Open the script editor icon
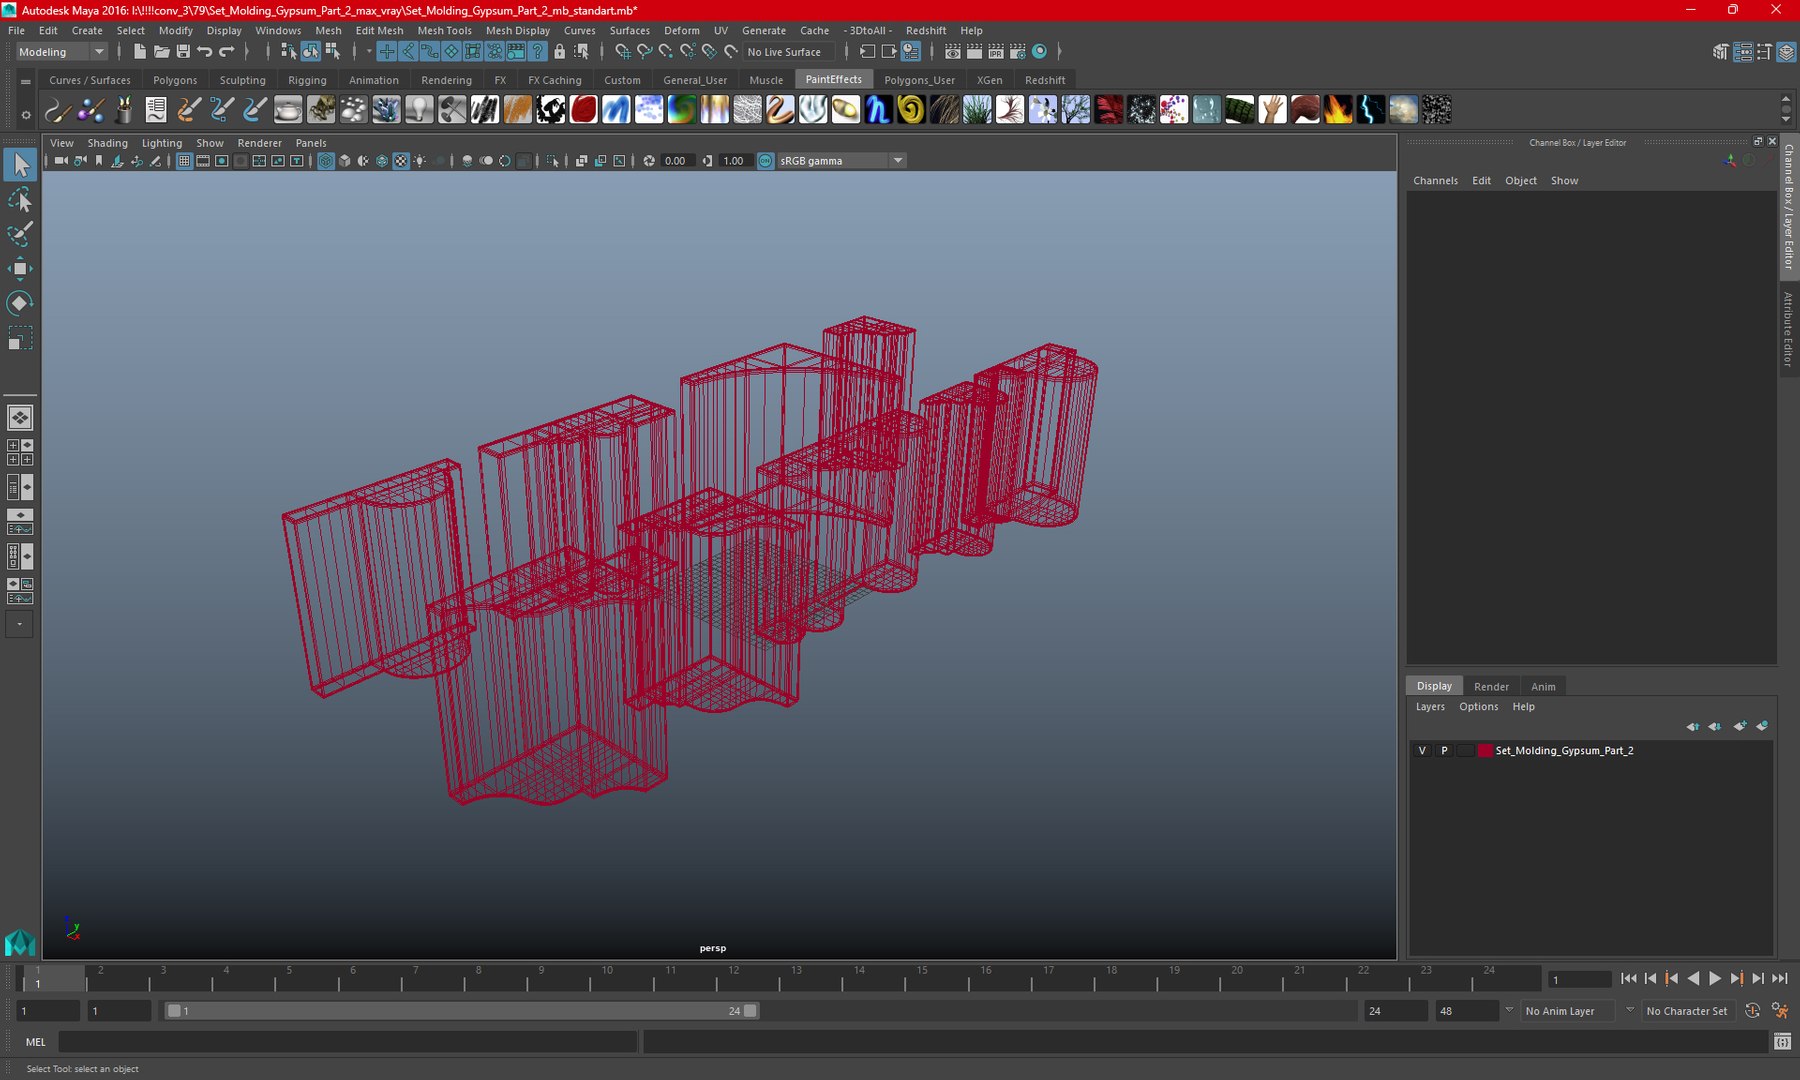 1782,1042
